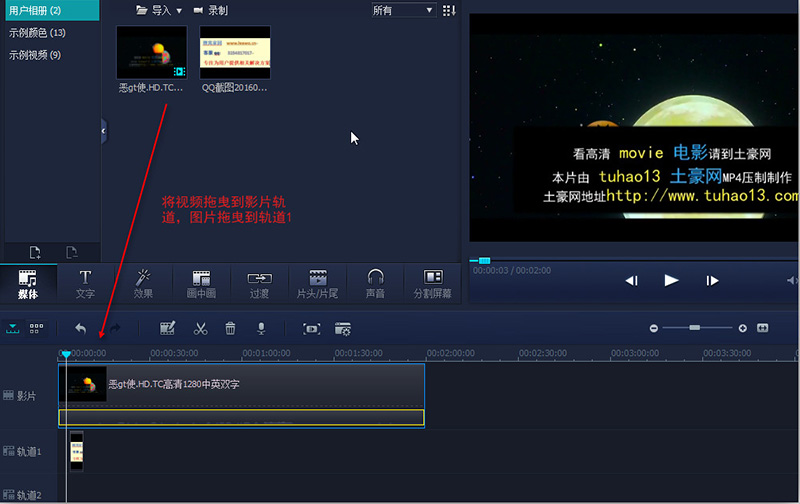Click the 00:00:03 / 00:02:00 timecode
Image resolution: width=800 pixels, height=504 pixels.
click(512, 270)
